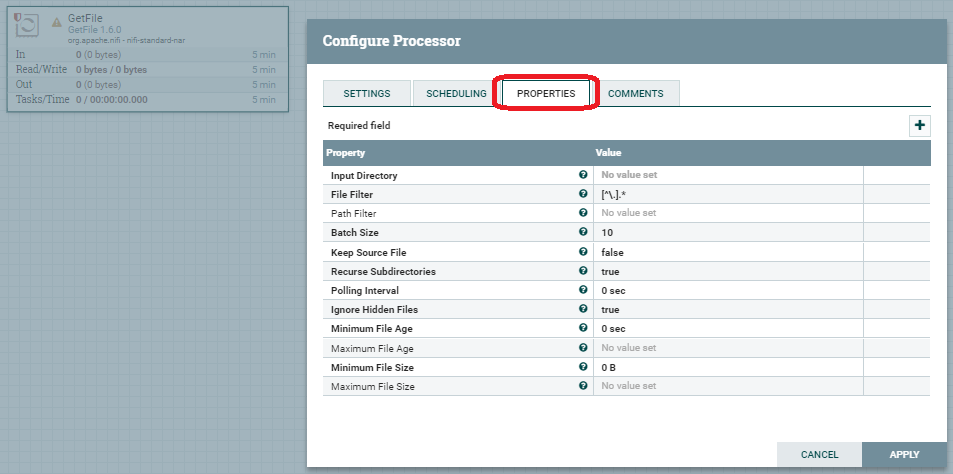Click help icon beside File Filter
This screenshot has height=474, width=953.
point(583,194)
